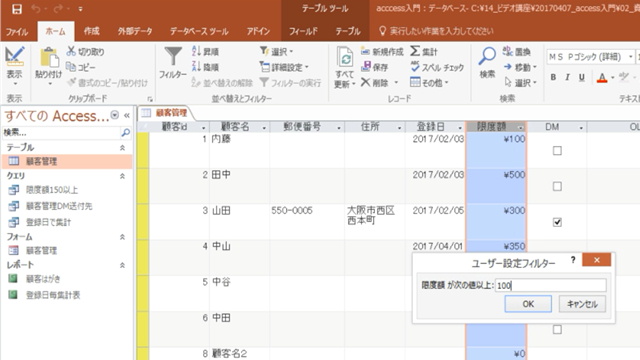Collapse the テーブル group
This screenshot has width=640, height=360.
(122, 148)
